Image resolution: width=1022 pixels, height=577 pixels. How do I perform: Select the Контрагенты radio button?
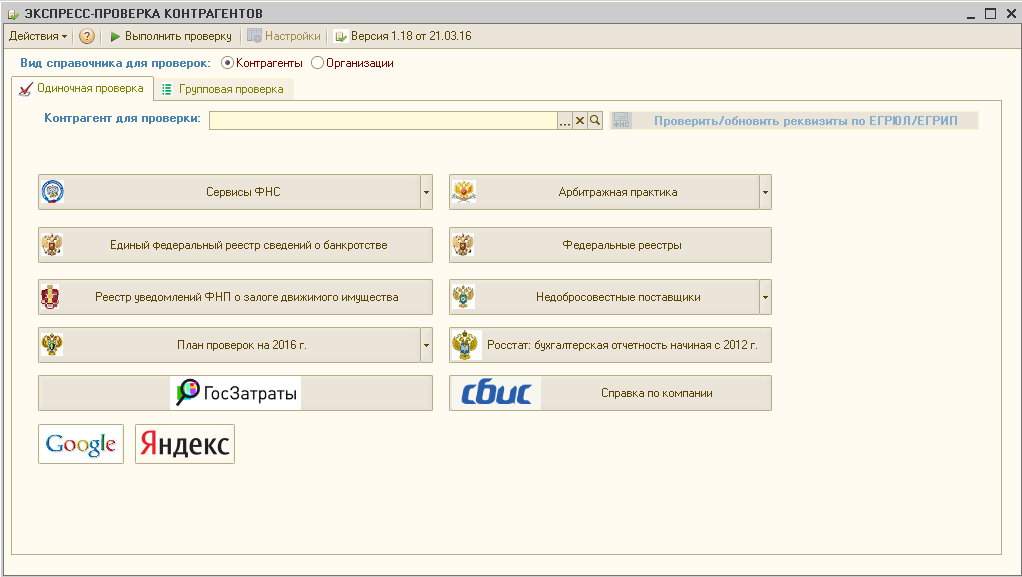[x=227, y=63]
